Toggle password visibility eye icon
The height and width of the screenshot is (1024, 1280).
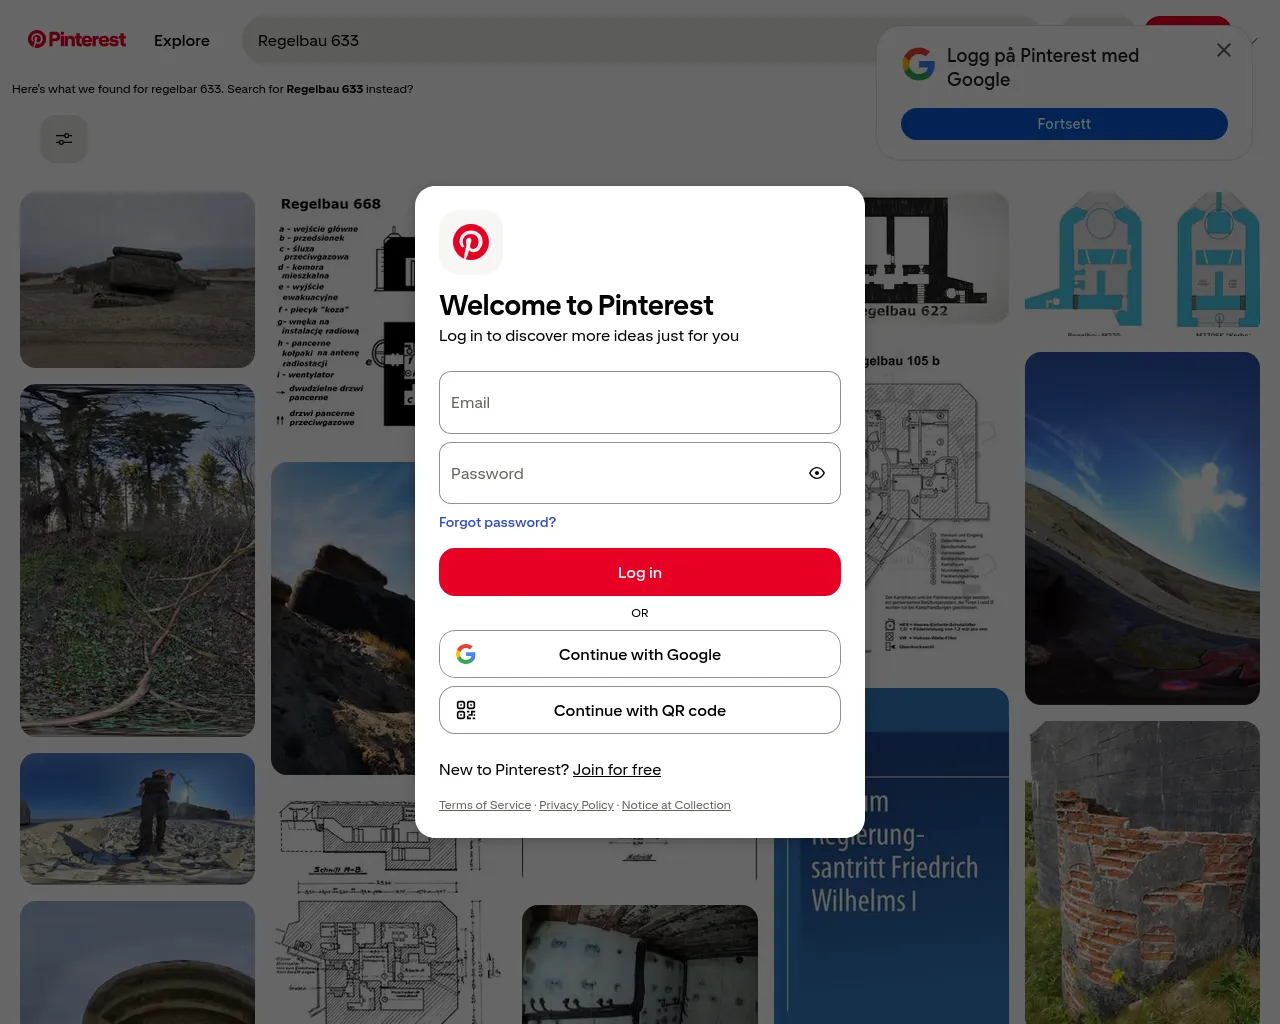817,473
